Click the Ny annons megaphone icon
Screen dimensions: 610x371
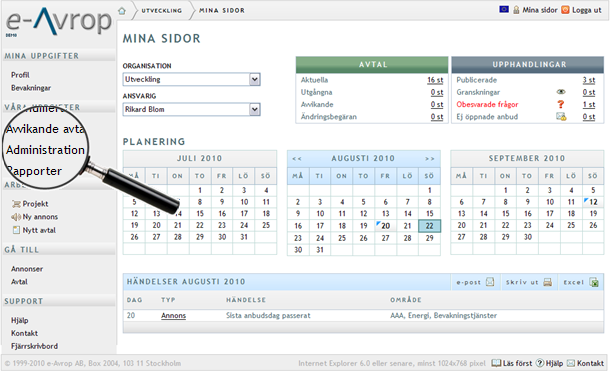tap(16, 217)
